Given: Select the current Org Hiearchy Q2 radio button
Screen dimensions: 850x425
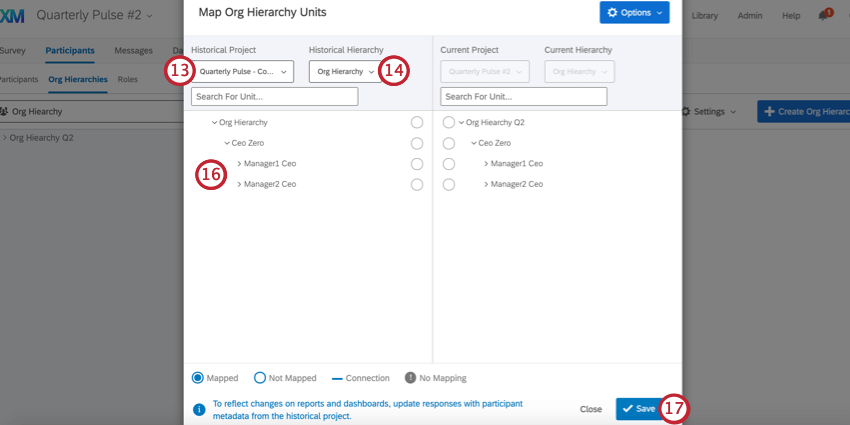Looking at the screenshot, I should tap(448, 122).
